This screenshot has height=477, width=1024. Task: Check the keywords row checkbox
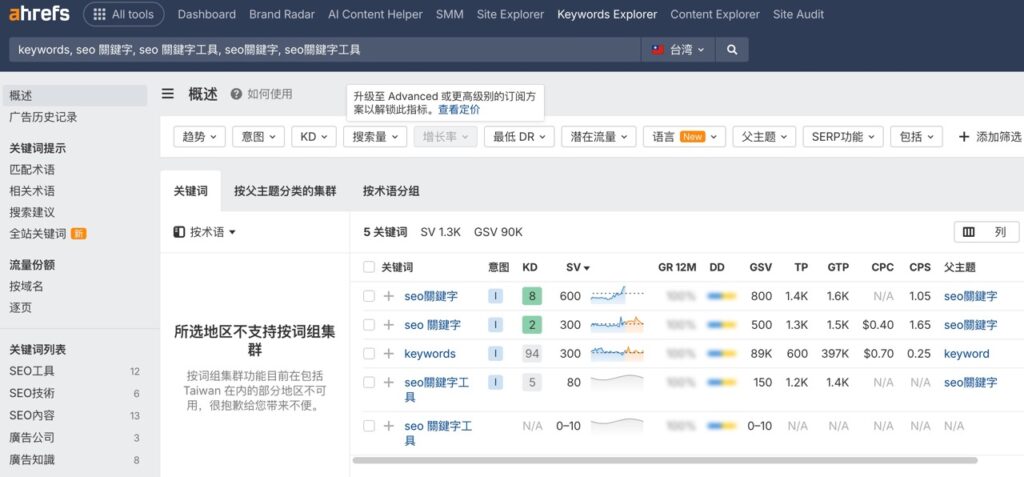[x=369, y=354]
